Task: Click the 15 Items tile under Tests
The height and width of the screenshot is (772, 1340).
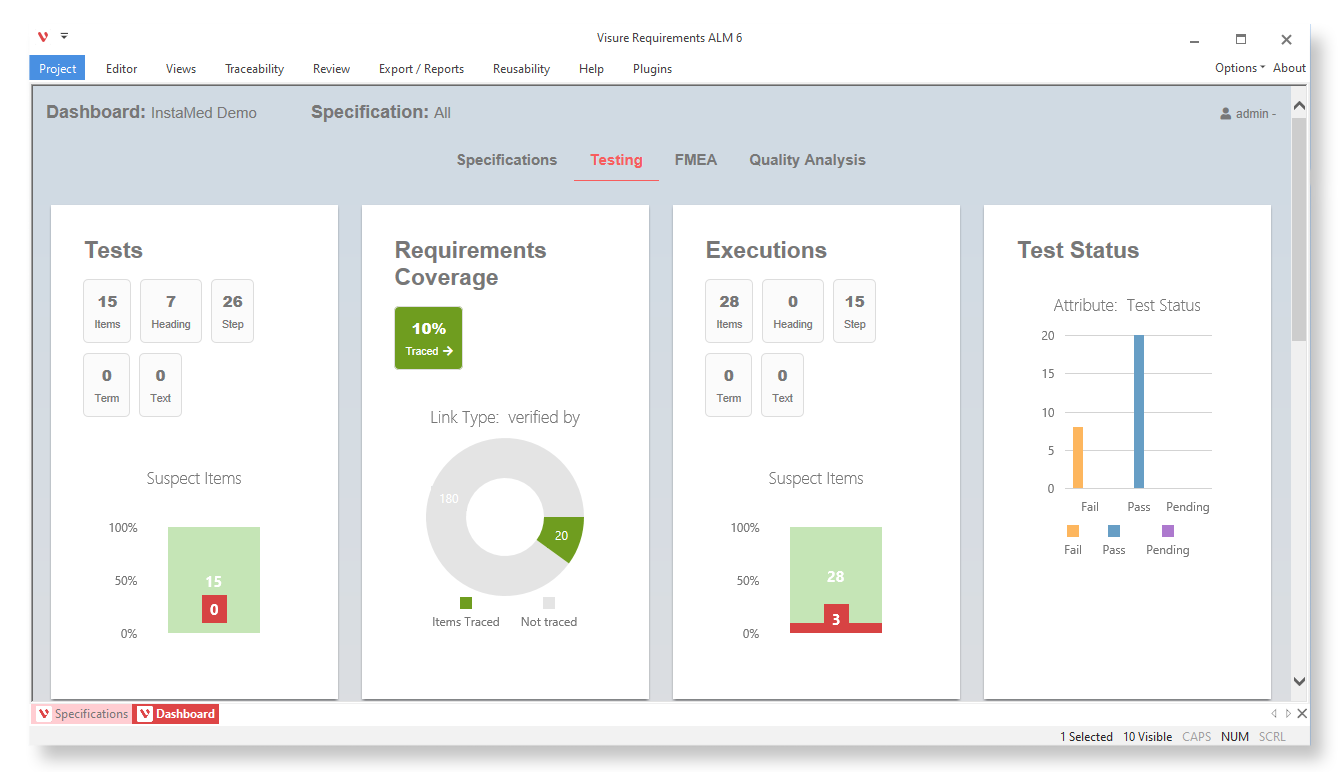Action: pyautogui.click(x=107, y=311)
